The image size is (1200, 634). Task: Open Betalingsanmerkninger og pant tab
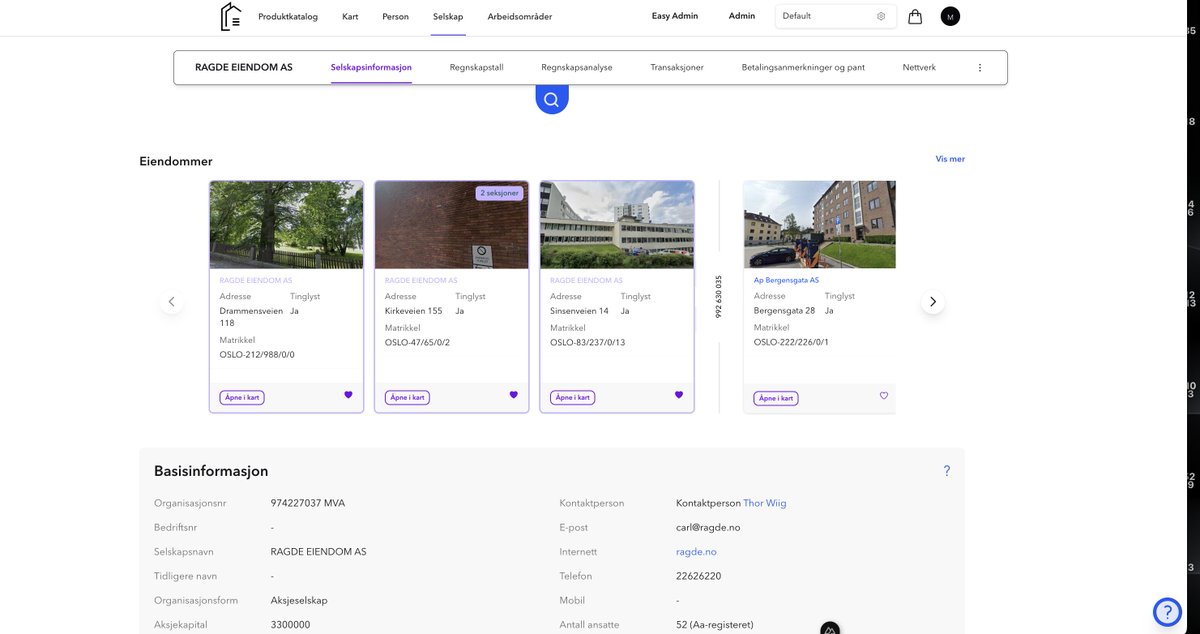pos(803,68)
